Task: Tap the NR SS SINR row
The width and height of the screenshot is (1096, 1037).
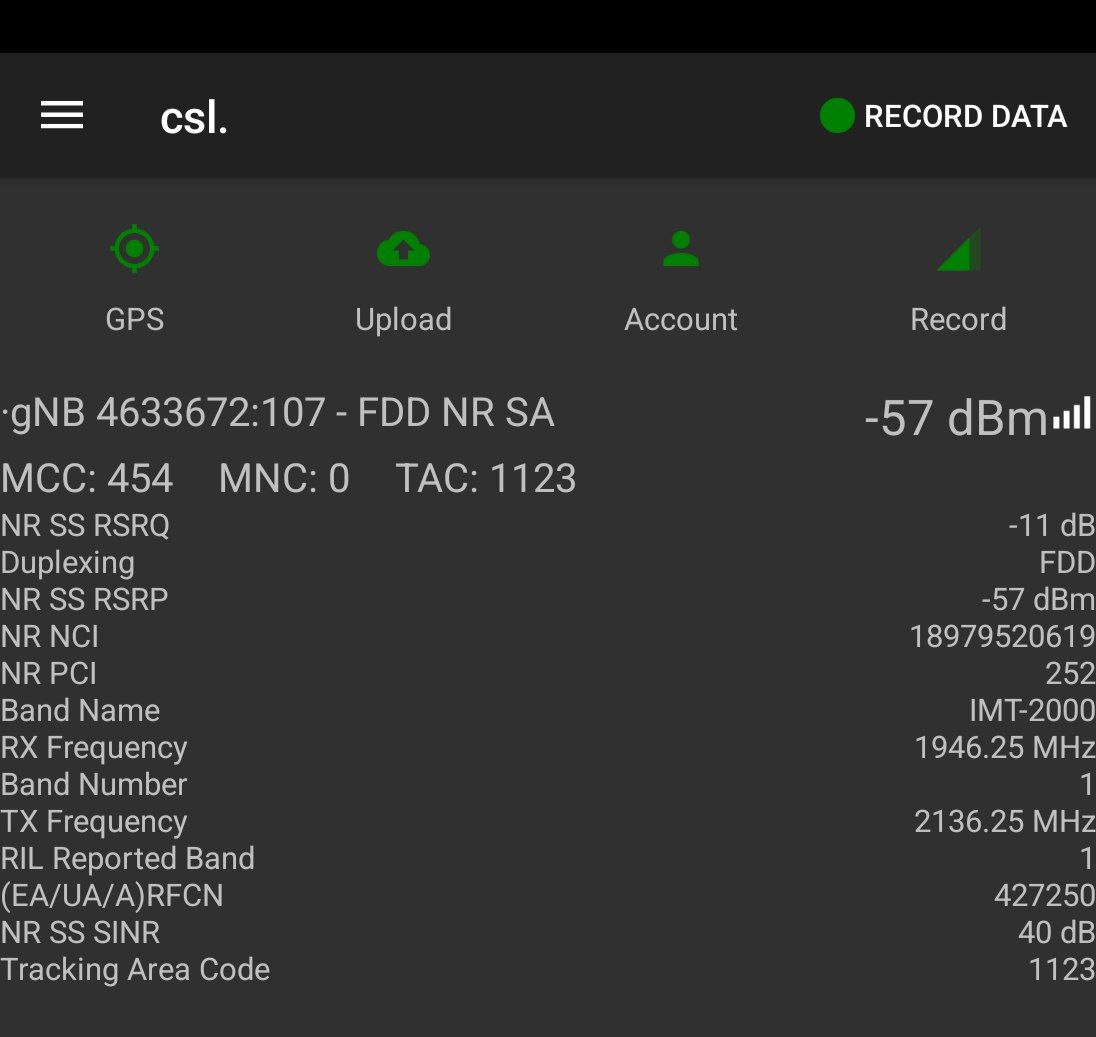Action: tap(548, 932)
